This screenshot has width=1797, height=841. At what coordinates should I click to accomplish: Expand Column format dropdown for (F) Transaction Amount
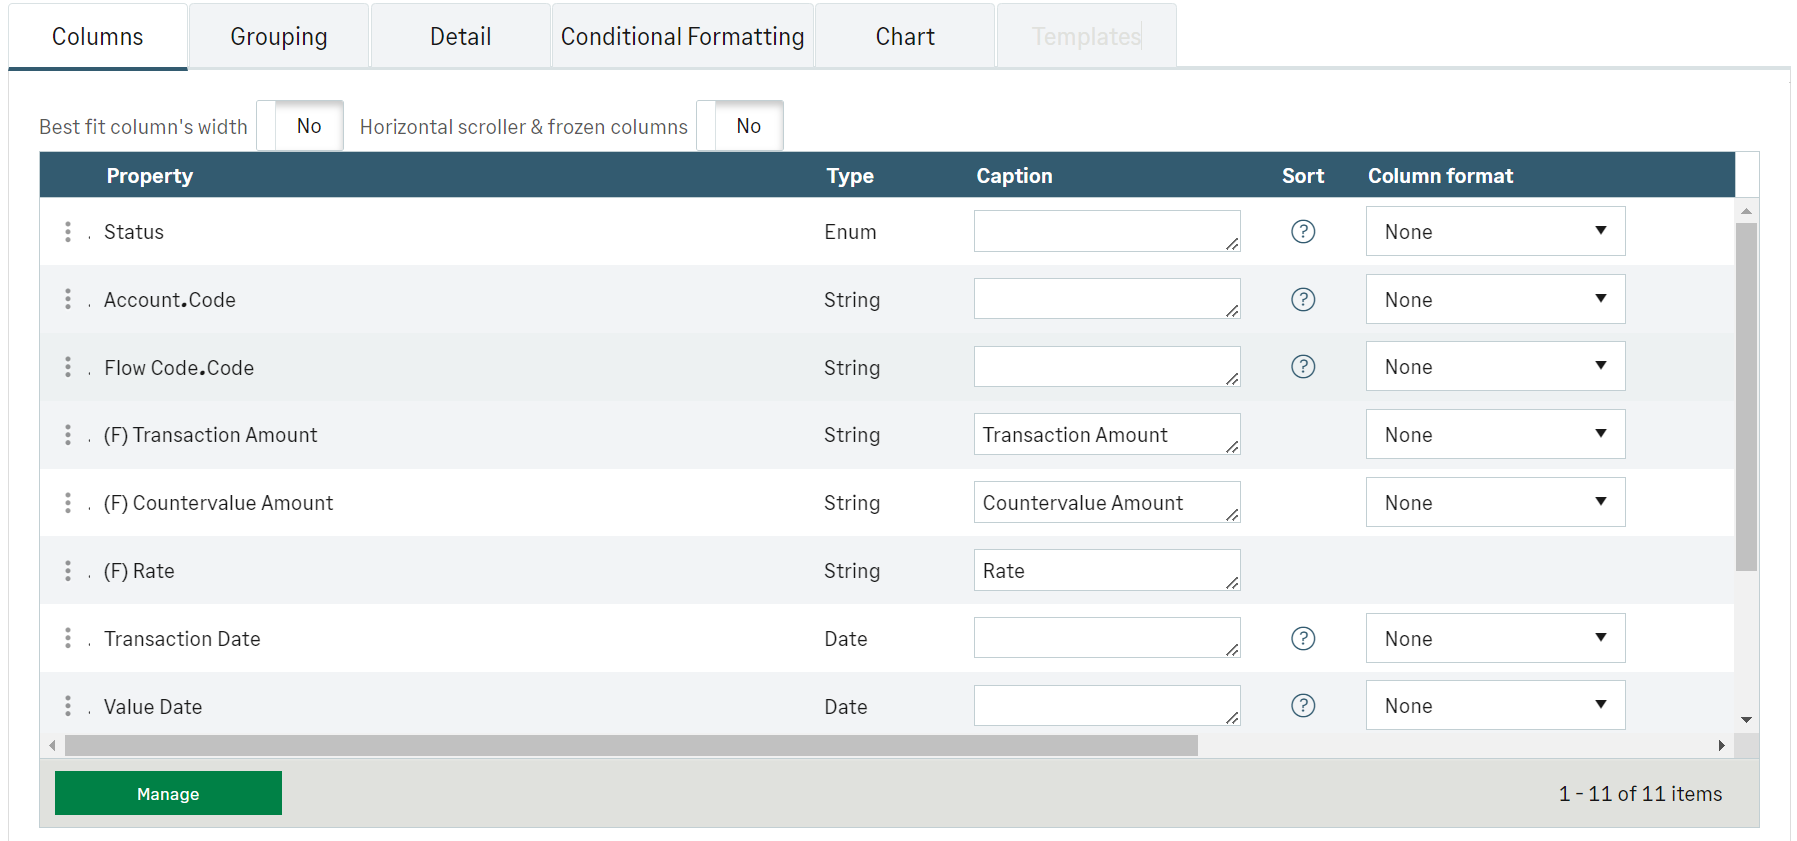pyautogui.click(x=1495, y=435)
